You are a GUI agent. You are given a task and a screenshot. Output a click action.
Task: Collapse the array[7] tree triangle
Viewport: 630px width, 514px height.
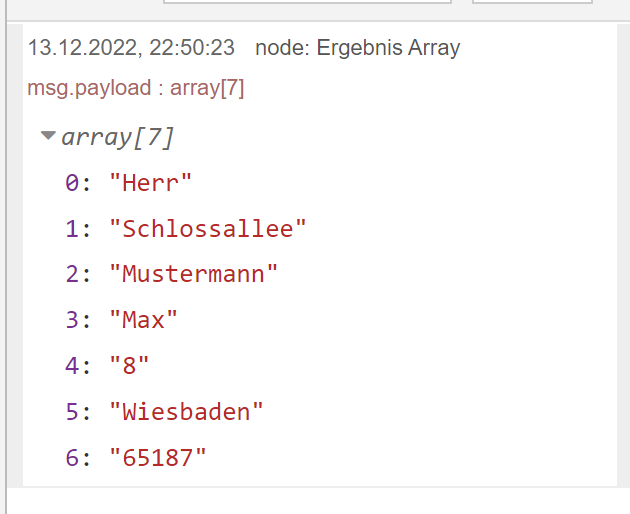click(47, 136)
